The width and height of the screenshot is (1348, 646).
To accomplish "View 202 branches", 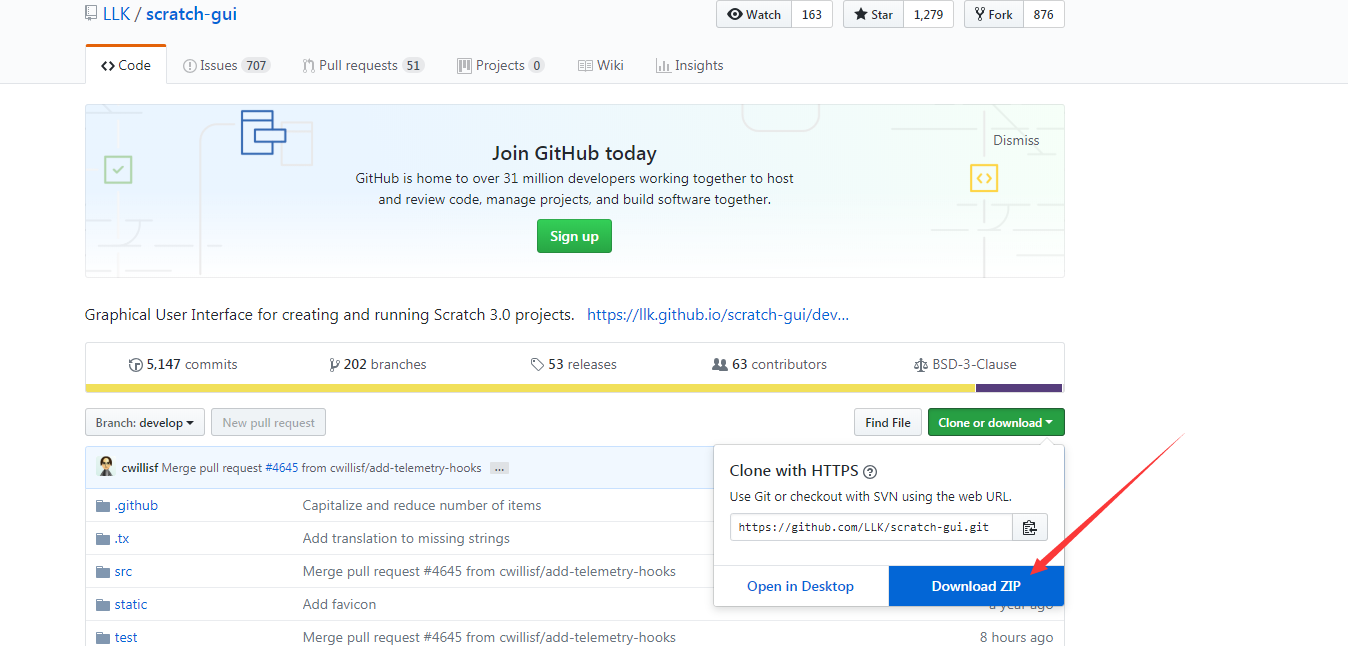I will tap(378, 364).
